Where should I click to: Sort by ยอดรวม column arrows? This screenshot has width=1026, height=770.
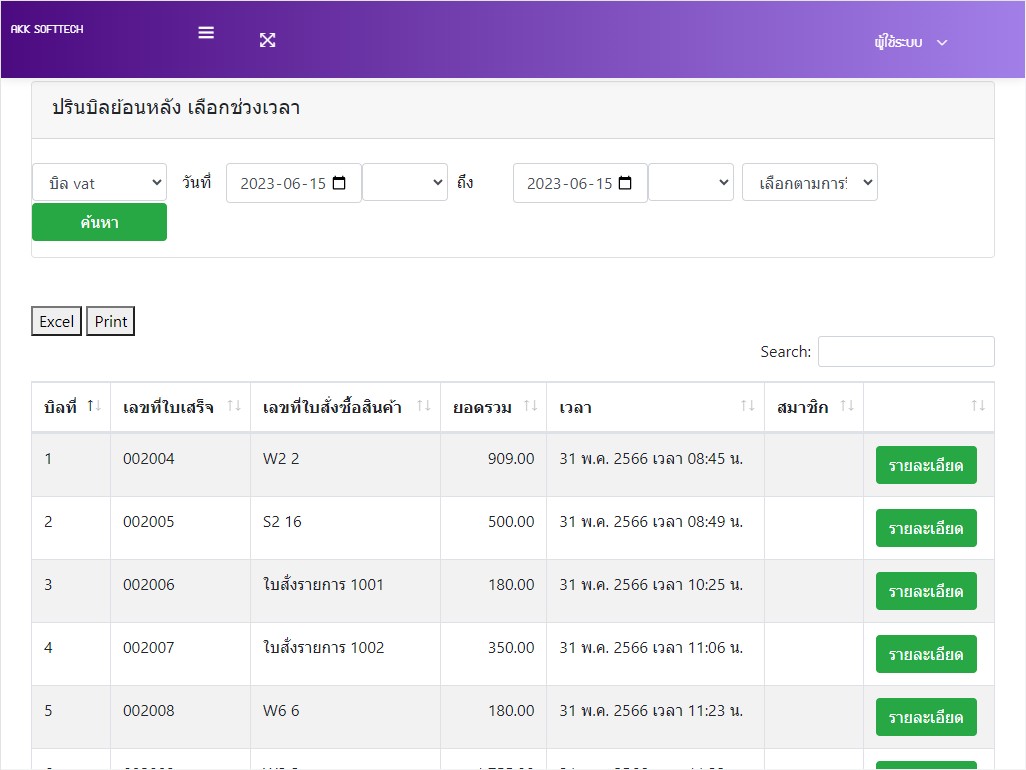[x=530, y=406]
